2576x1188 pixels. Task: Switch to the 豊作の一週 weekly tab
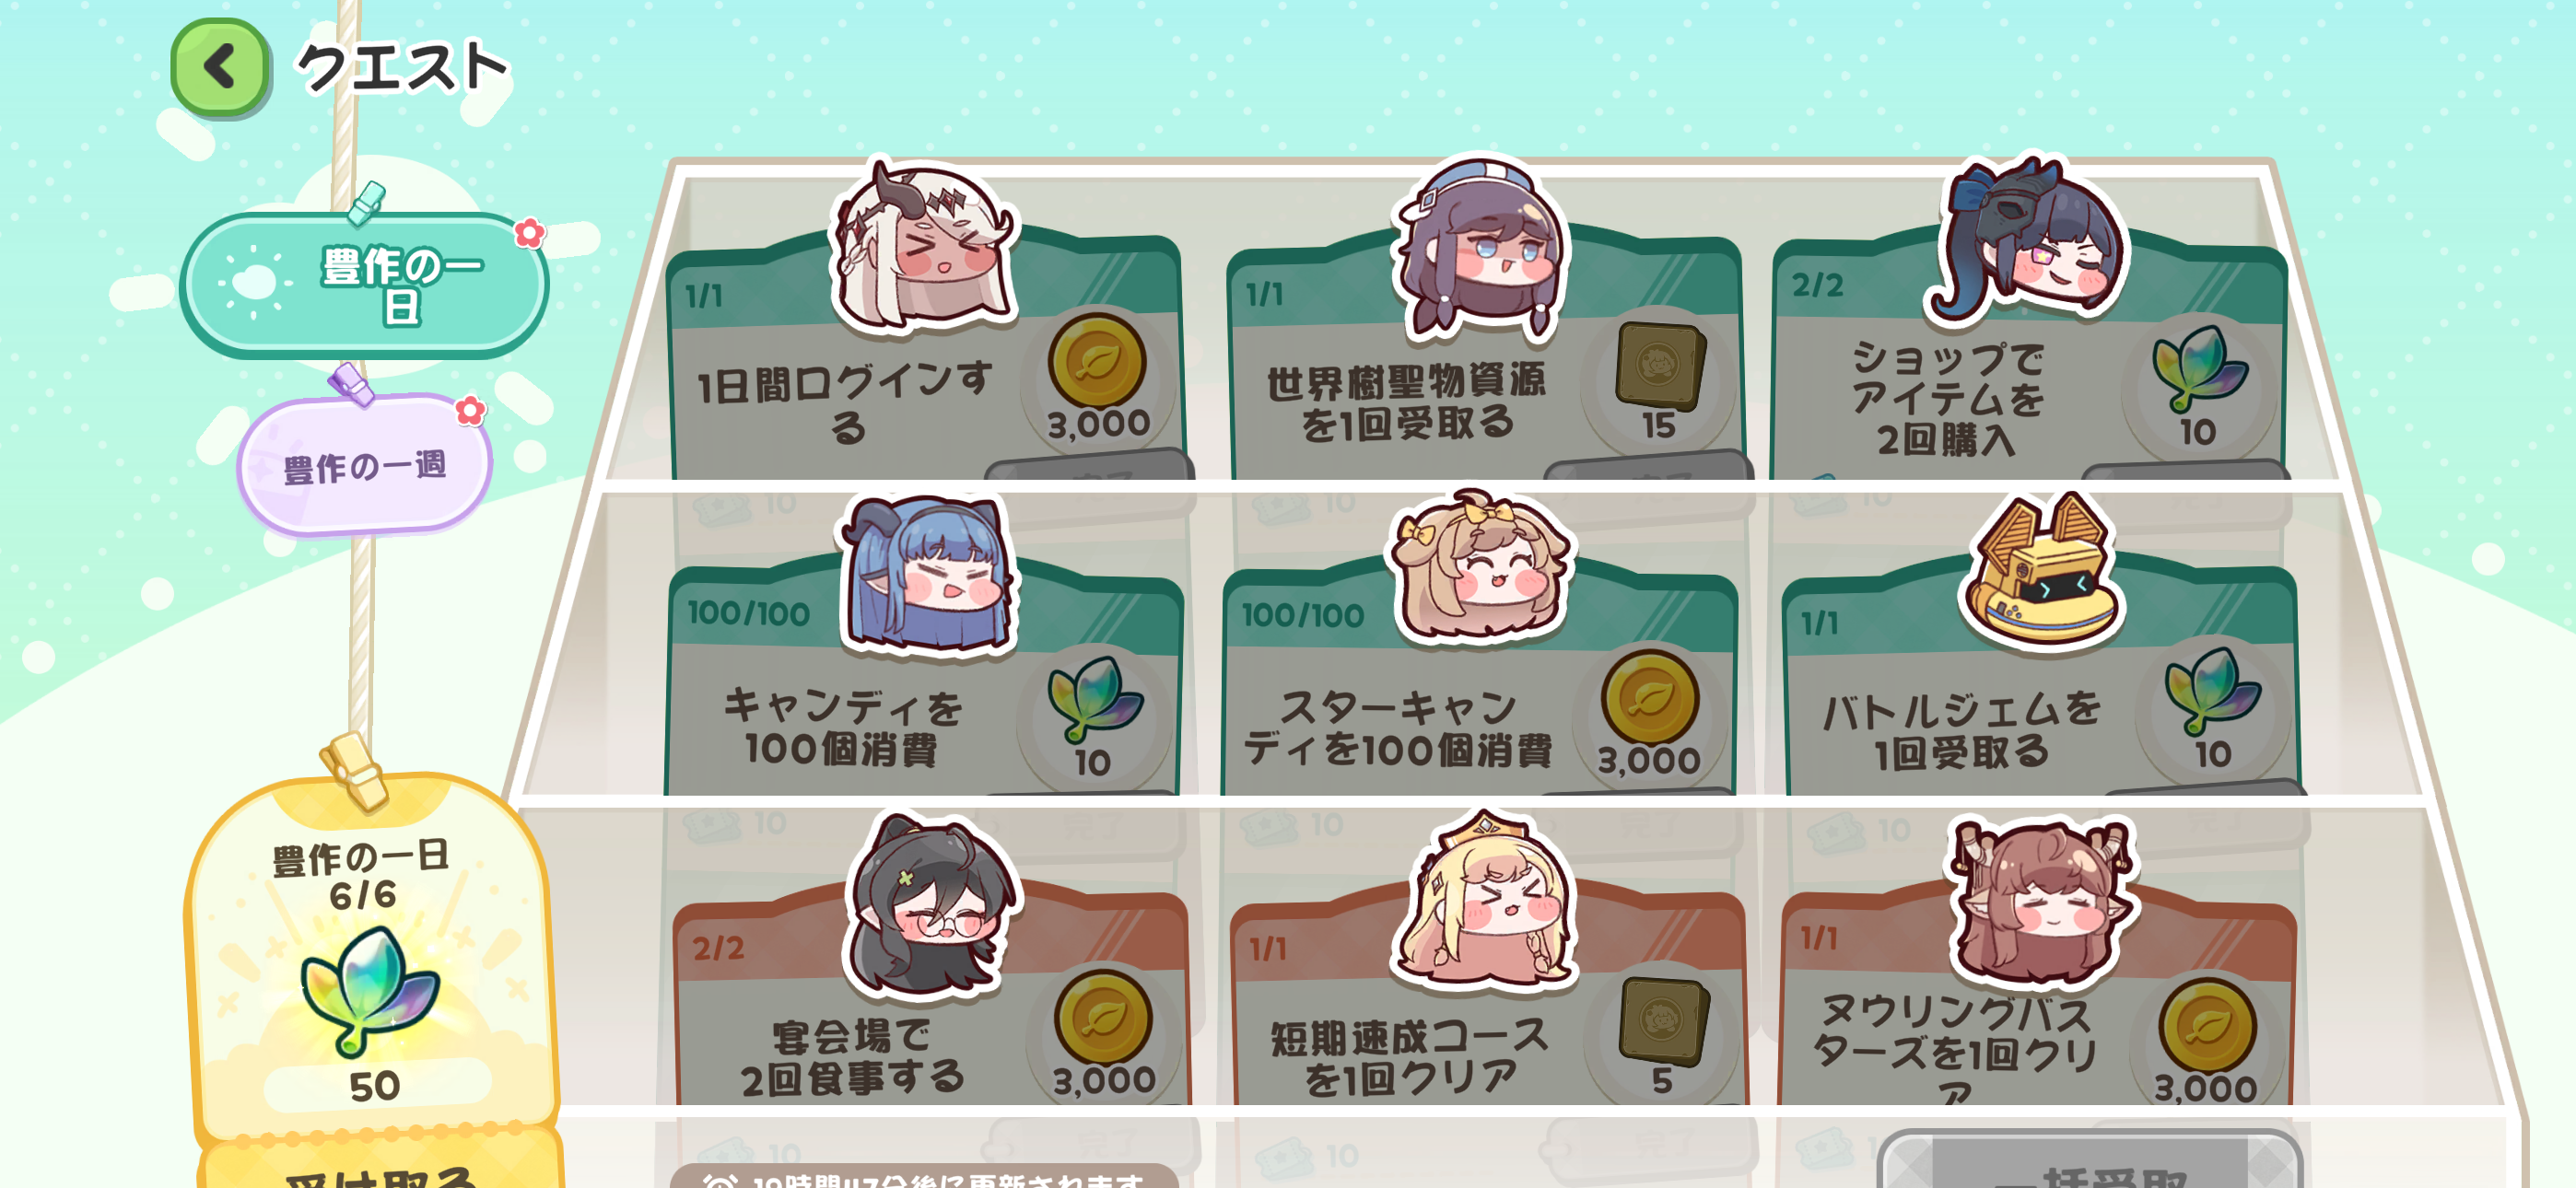point(364,466)
